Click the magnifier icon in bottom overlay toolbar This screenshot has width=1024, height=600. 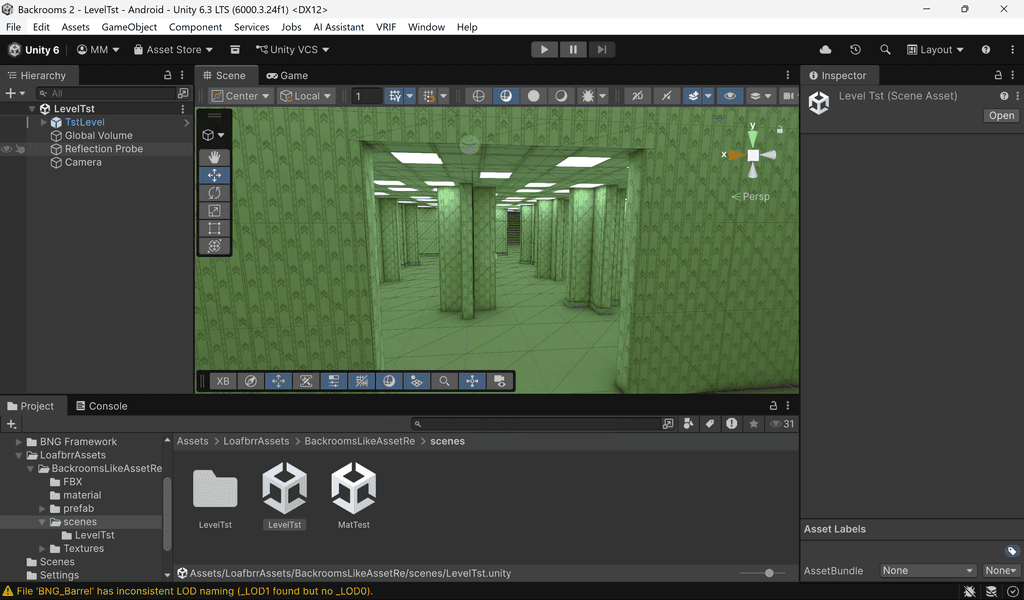pos(444,381)
